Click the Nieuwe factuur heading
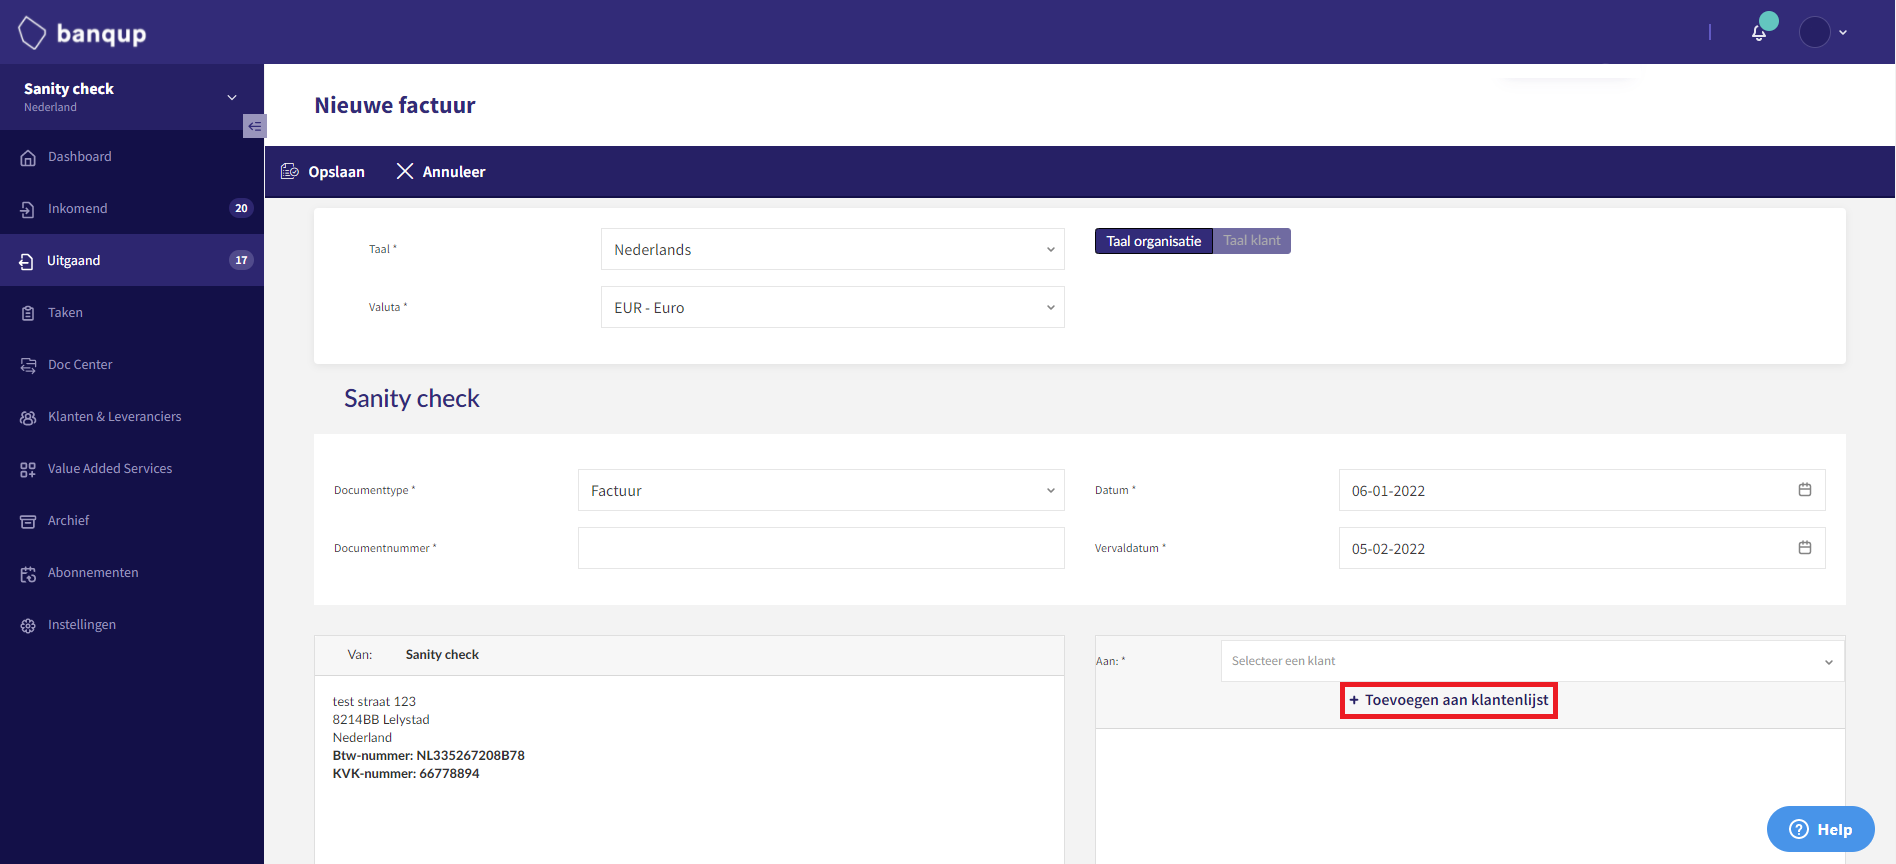 [395, 105]
